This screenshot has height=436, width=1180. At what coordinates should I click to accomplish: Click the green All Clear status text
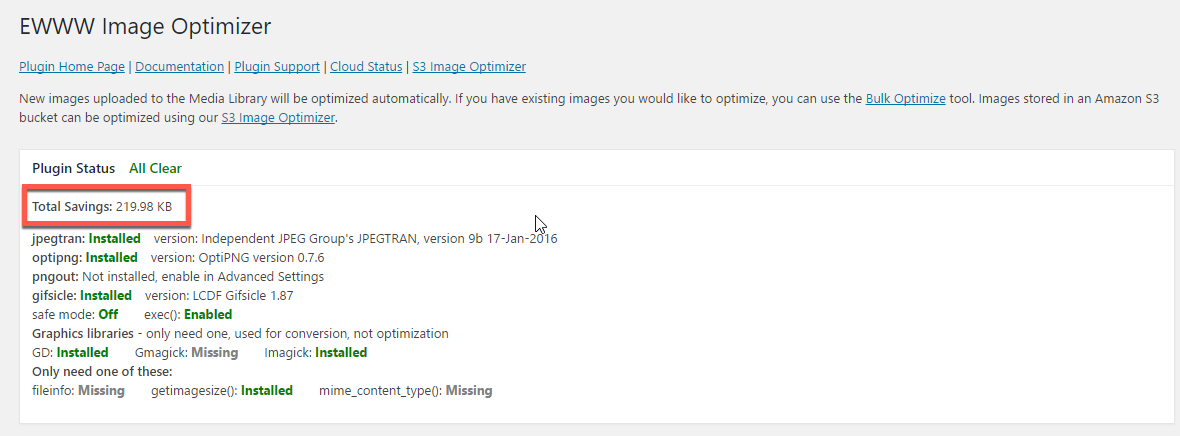coord(155,168)
